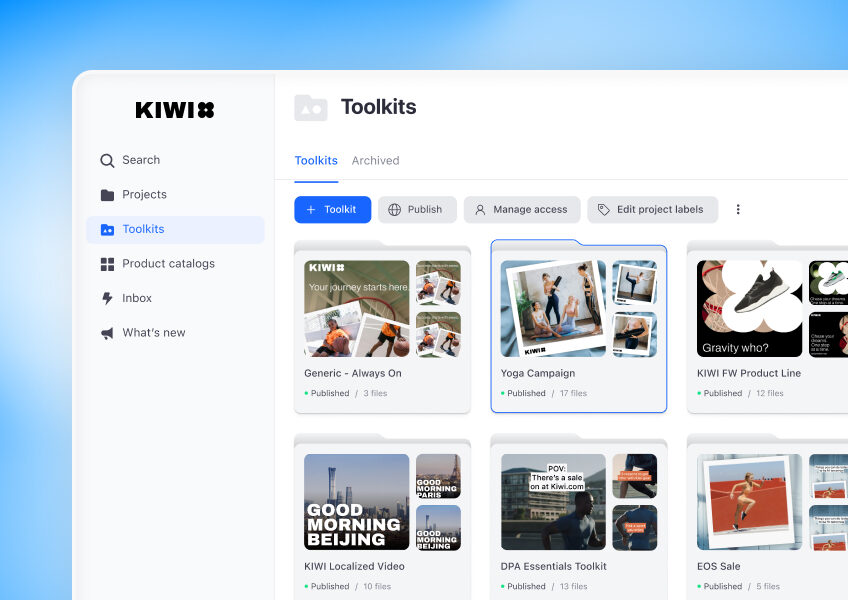Click the person icon on Manage access
The width and height of the screenshot is (848, 600).
[x=480, y=209]
